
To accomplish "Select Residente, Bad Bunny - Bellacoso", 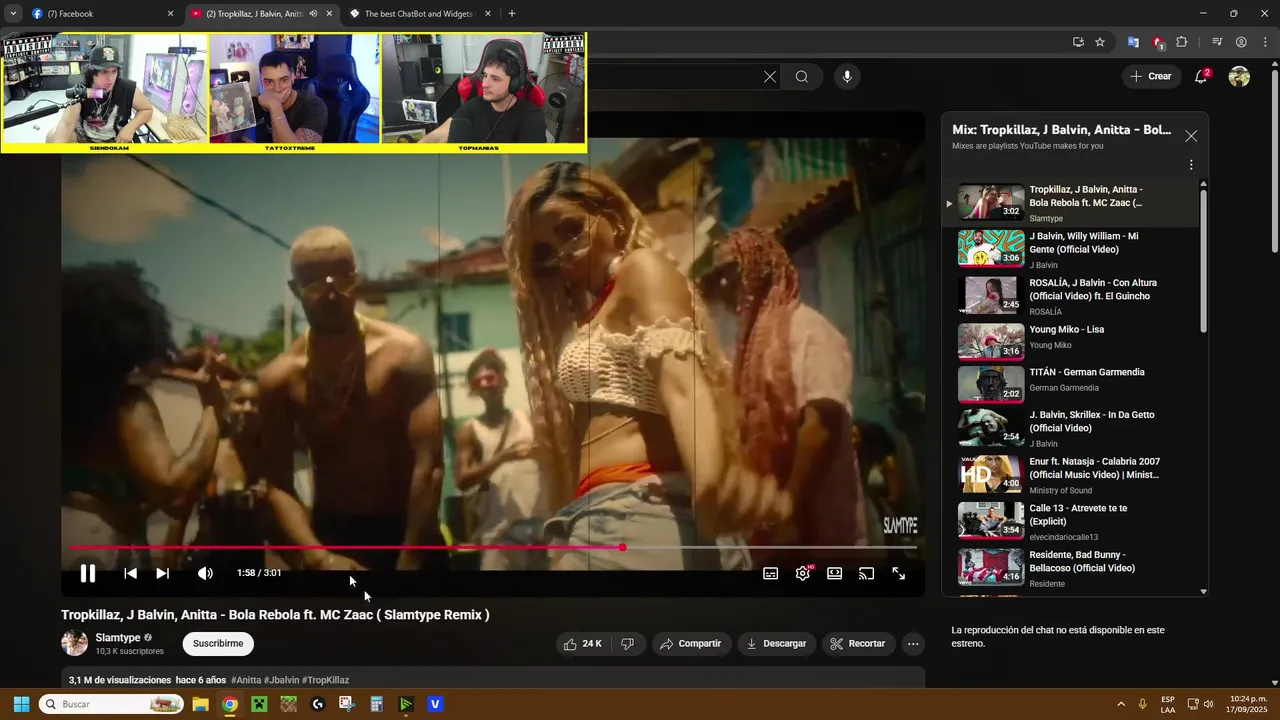I will point(1069,568).
